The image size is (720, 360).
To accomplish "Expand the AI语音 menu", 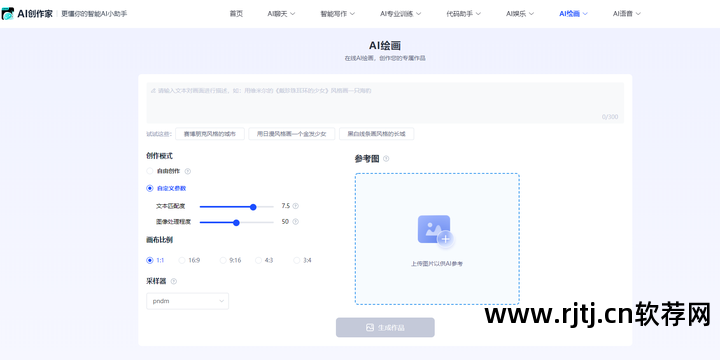I will 626,14.
